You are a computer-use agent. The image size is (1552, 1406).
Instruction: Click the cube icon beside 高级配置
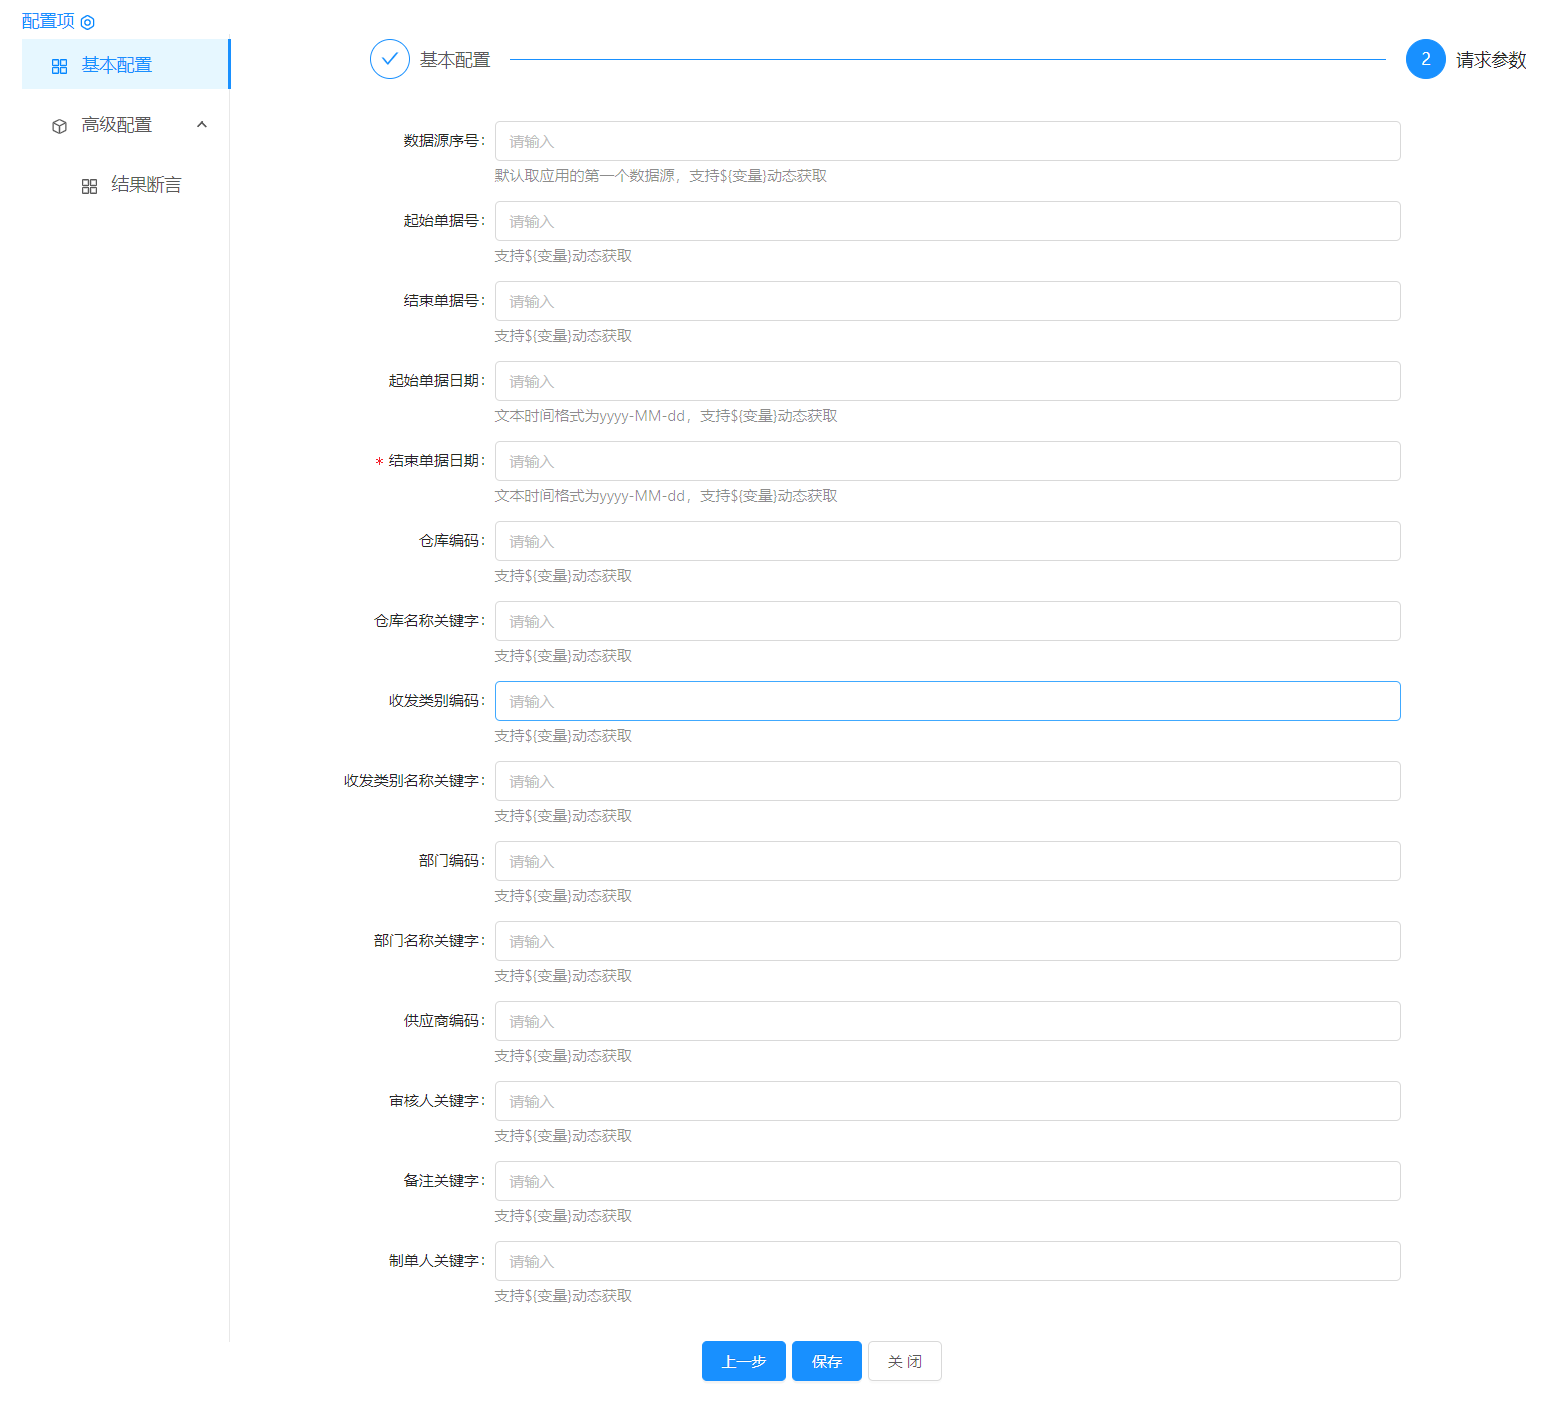pos(59,126)
